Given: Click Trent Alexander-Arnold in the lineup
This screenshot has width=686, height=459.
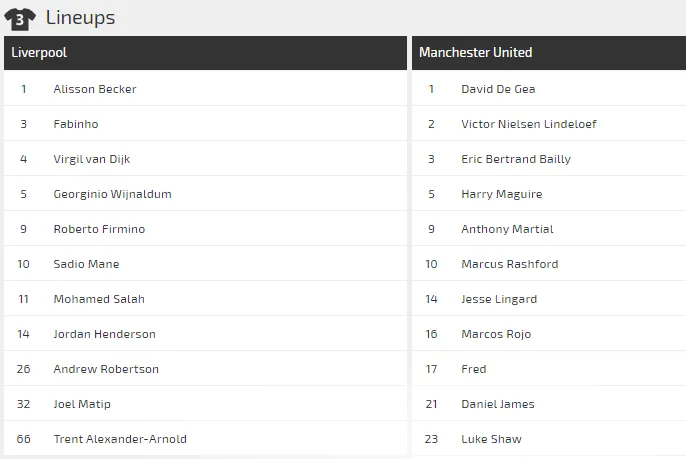Looking at the screenshot, I should (x=120, y=439).
